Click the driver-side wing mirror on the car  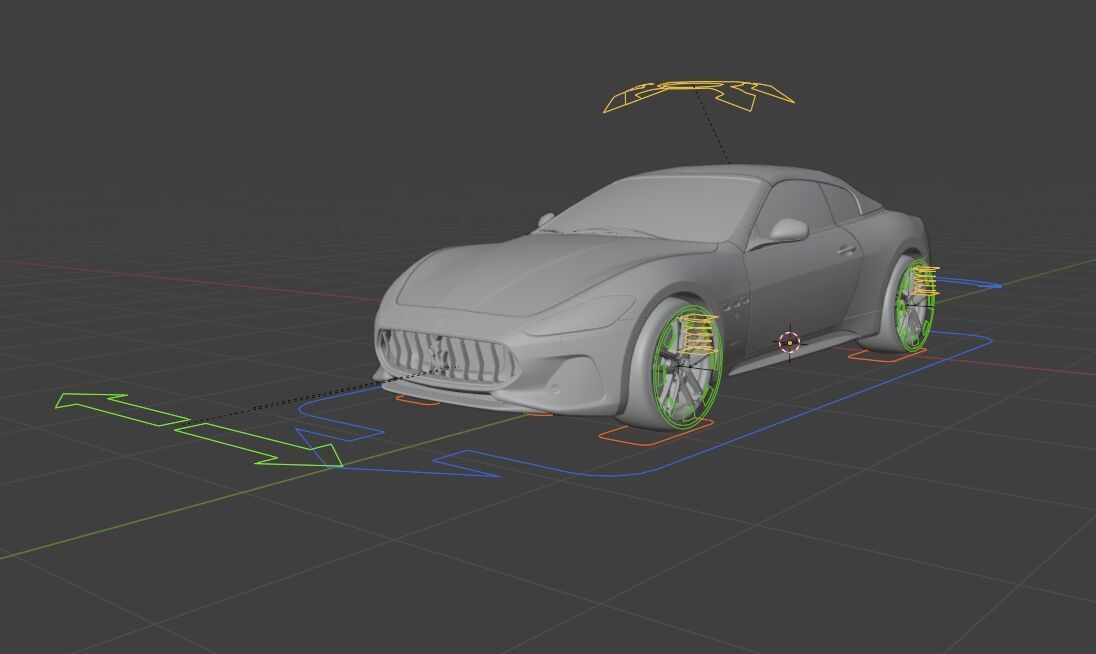click(x=788, y=229)
